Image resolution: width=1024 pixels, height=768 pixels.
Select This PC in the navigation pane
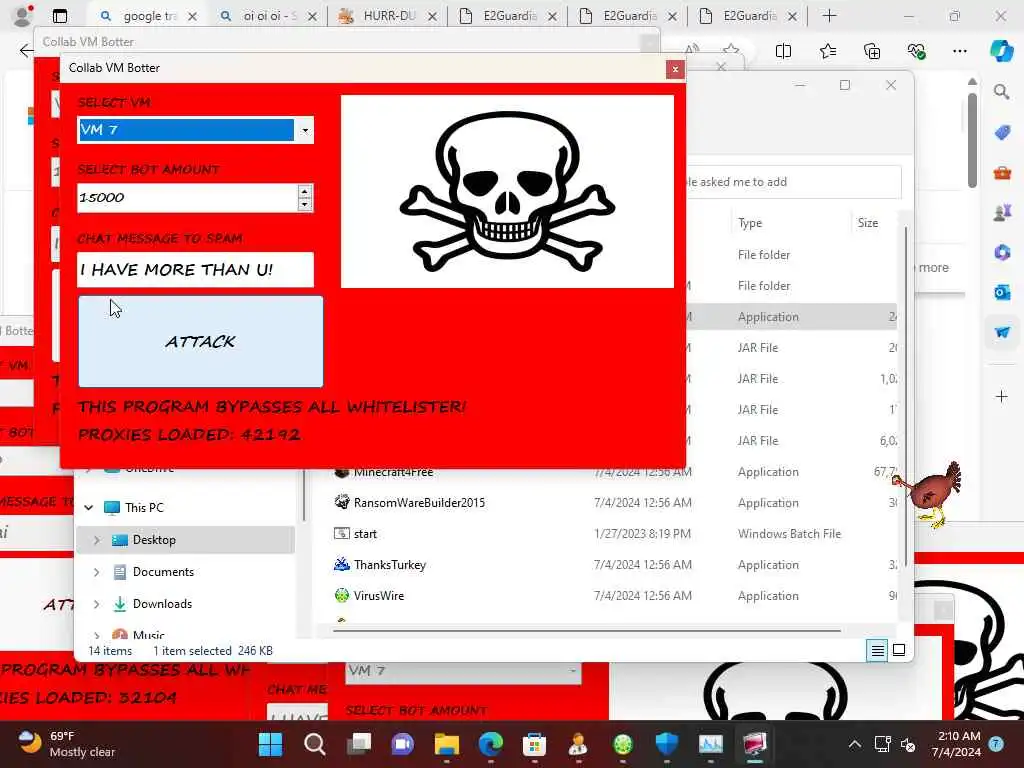[144, 507]
